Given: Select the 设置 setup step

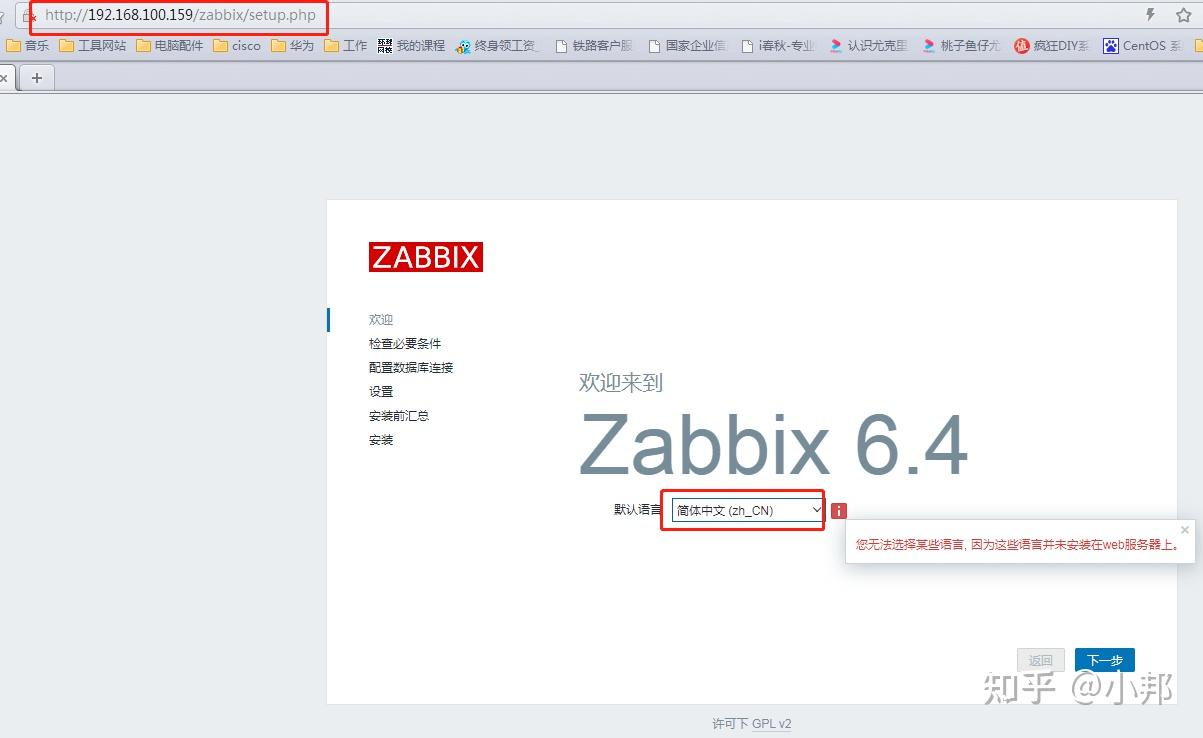Looking at the screenshot, I should 381,392.
